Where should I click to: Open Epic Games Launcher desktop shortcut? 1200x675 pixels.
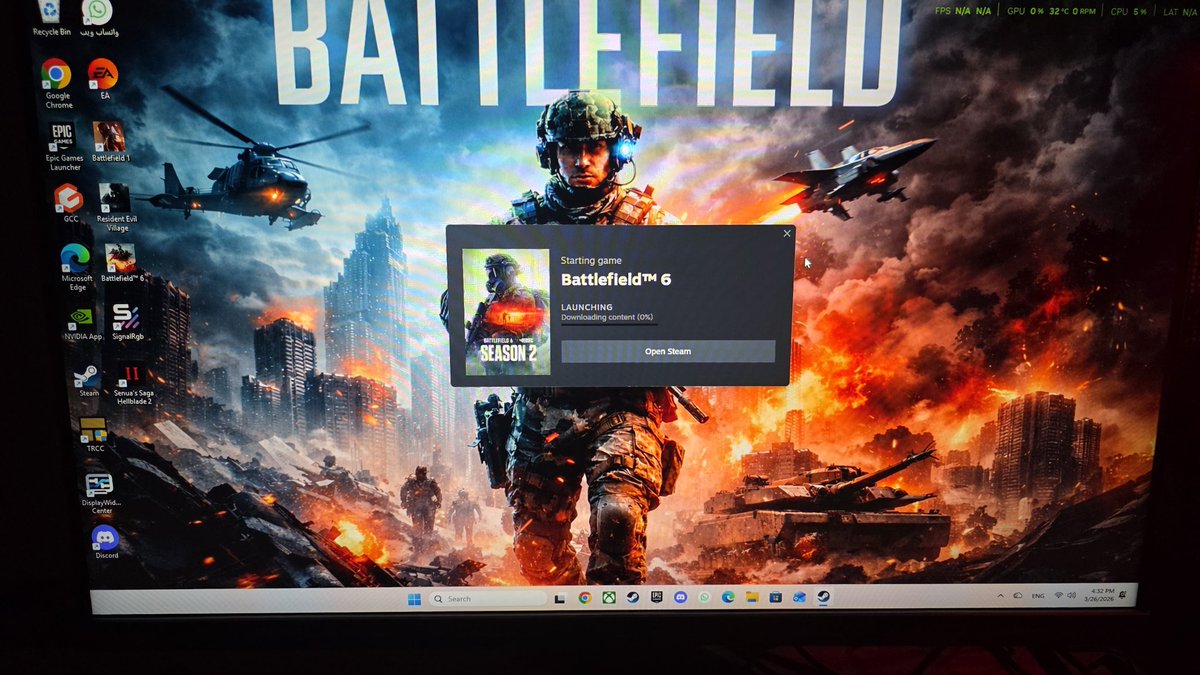(64, 147)
